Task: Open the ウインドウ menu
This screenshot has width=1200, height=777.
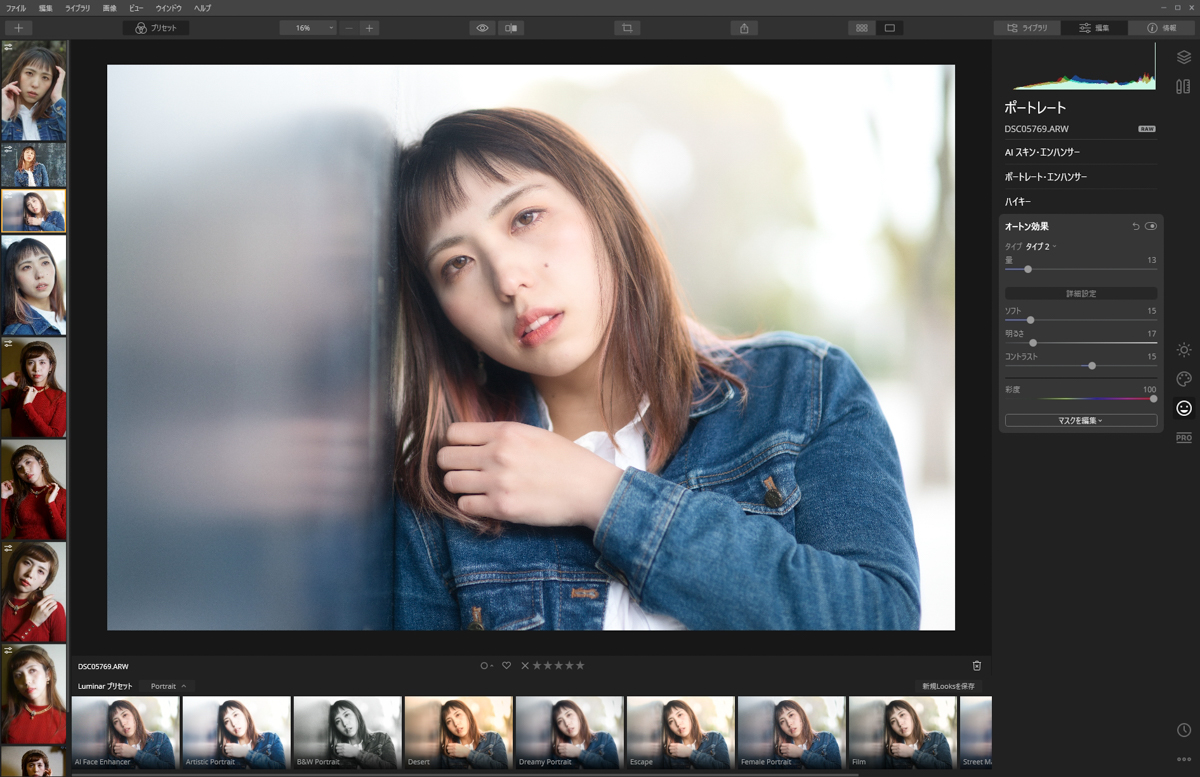Action: (169, 8)
